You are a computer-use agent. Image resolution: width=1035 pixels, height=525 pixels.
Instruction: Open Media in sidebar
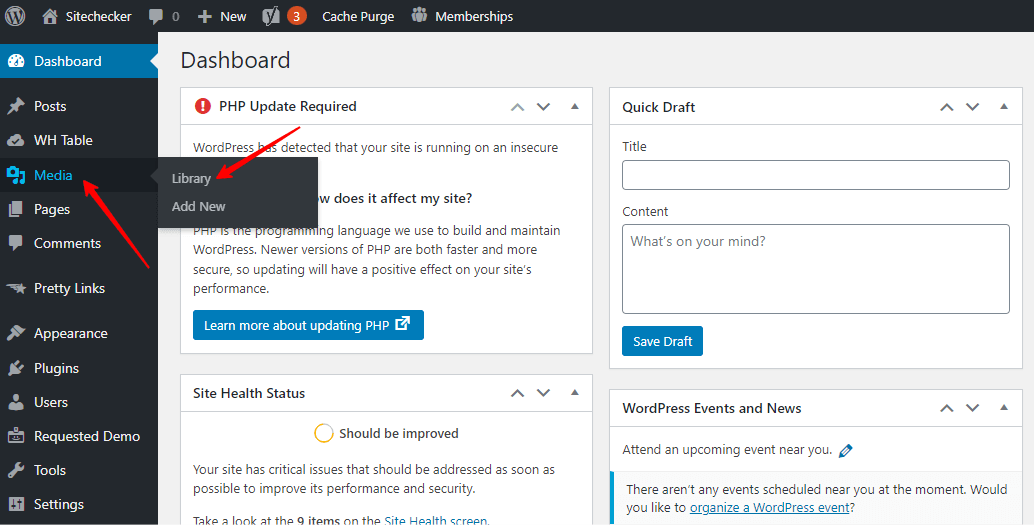pos(79,175)
